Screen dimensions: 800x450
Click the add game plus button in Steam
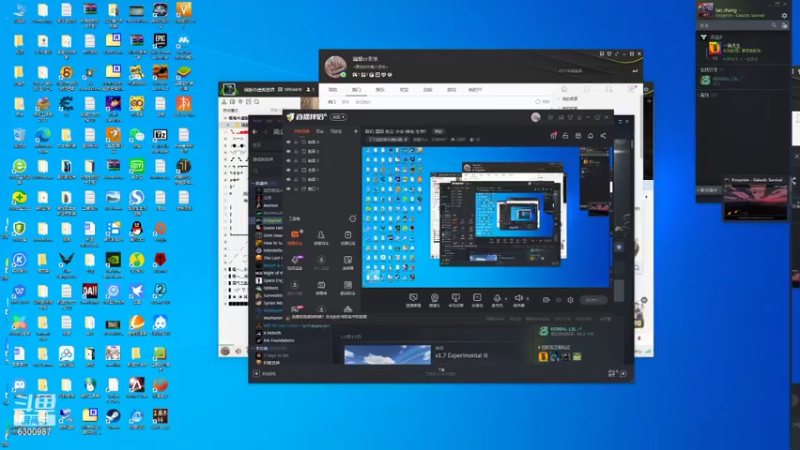tap(257, 373)
